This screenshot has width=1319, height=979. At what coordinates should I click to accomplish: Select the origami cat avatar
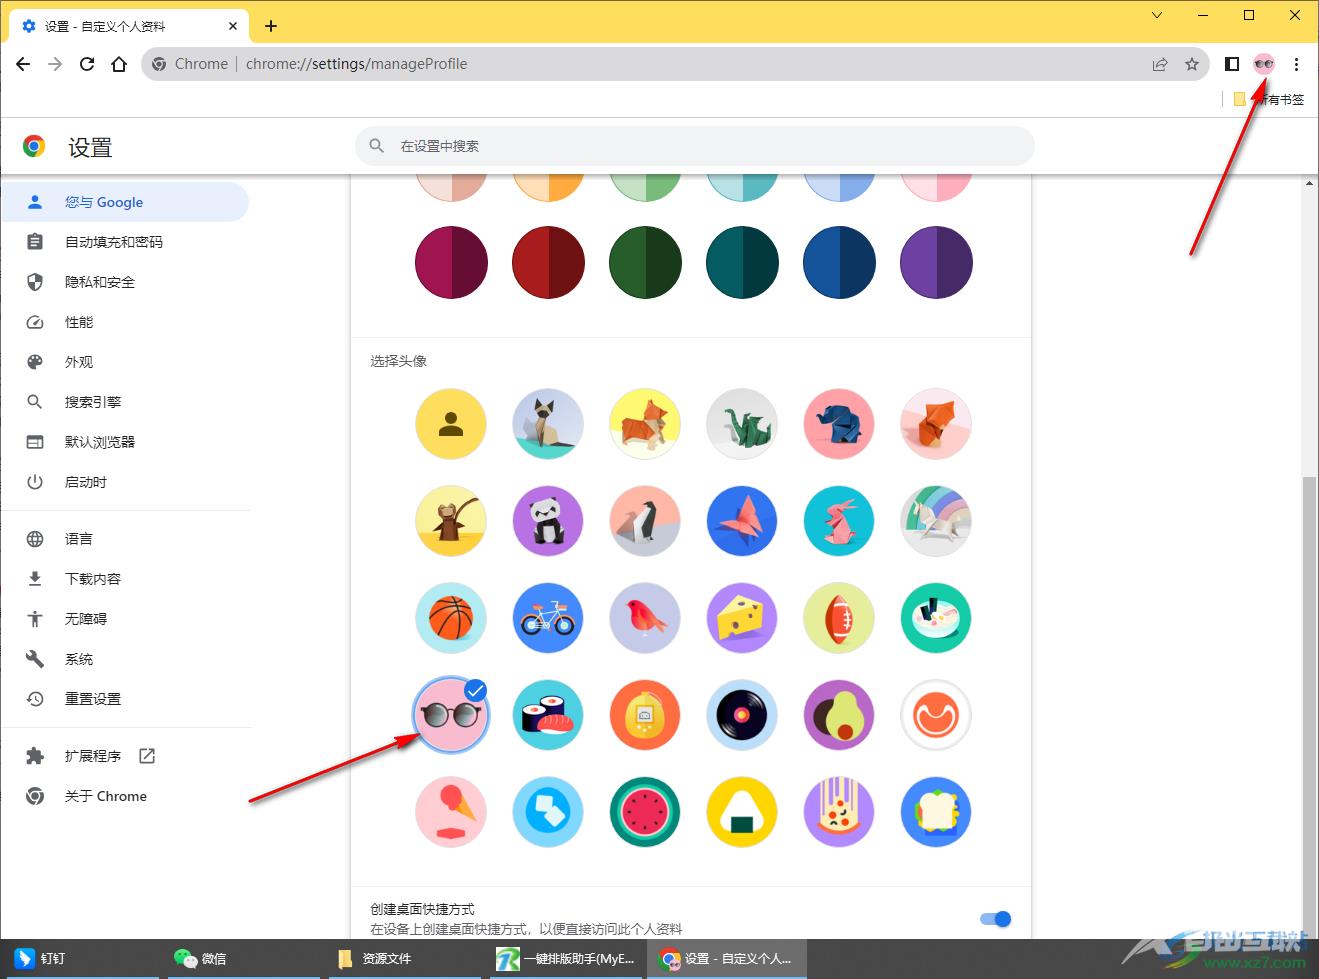point(548,424)
